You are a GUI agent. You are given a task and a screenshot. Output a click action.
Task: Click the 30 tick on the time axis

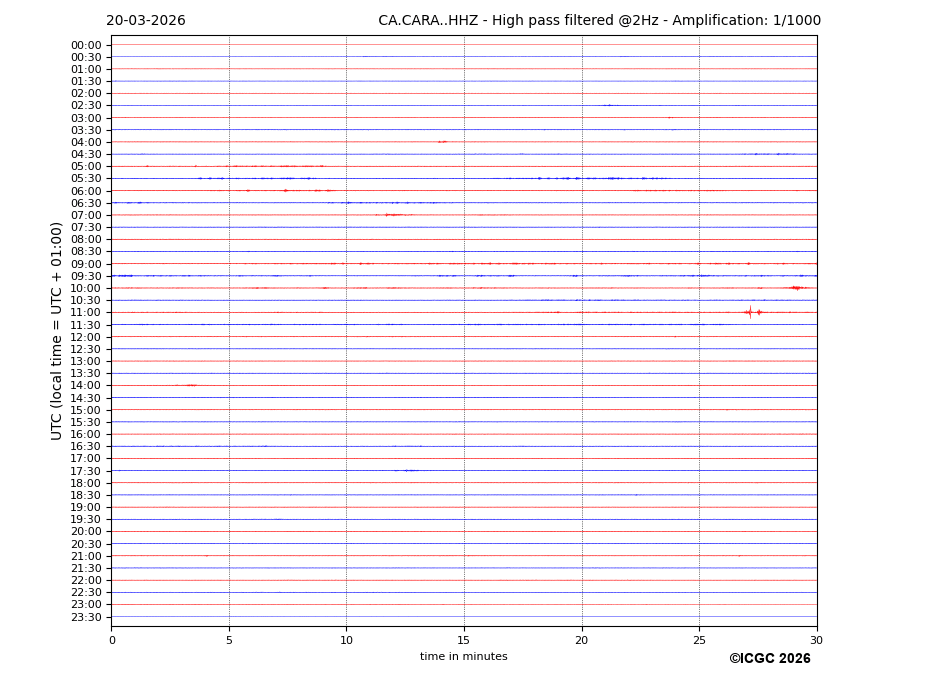tap(816, 640)
